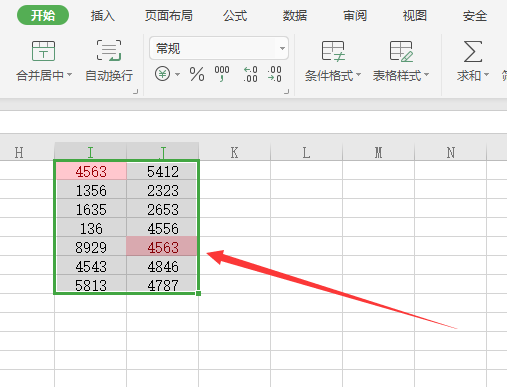507x387 pixels.
Task: Click the Auto Wrap Text icon
Action: click(109, 50)
